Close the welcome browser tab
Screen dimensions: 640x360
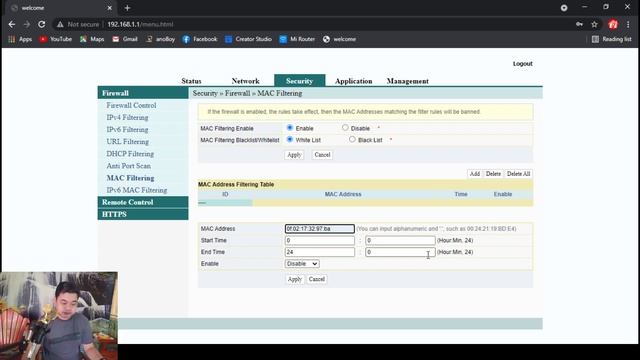tap(109, 8)
